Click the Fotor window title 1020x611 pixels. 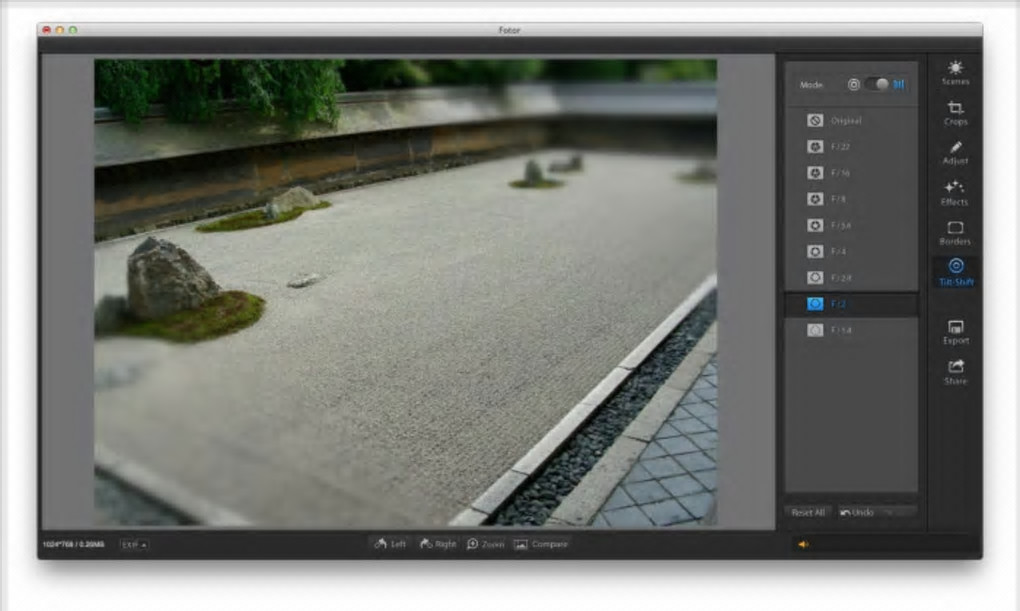509,30
